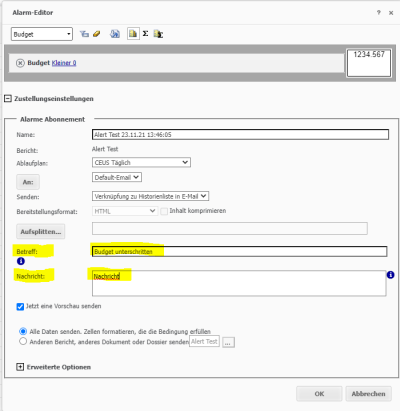Screen dimensions: 400x411
Task: Click the Kleiner 0 condition link
Action: click(x=64, y=63)
